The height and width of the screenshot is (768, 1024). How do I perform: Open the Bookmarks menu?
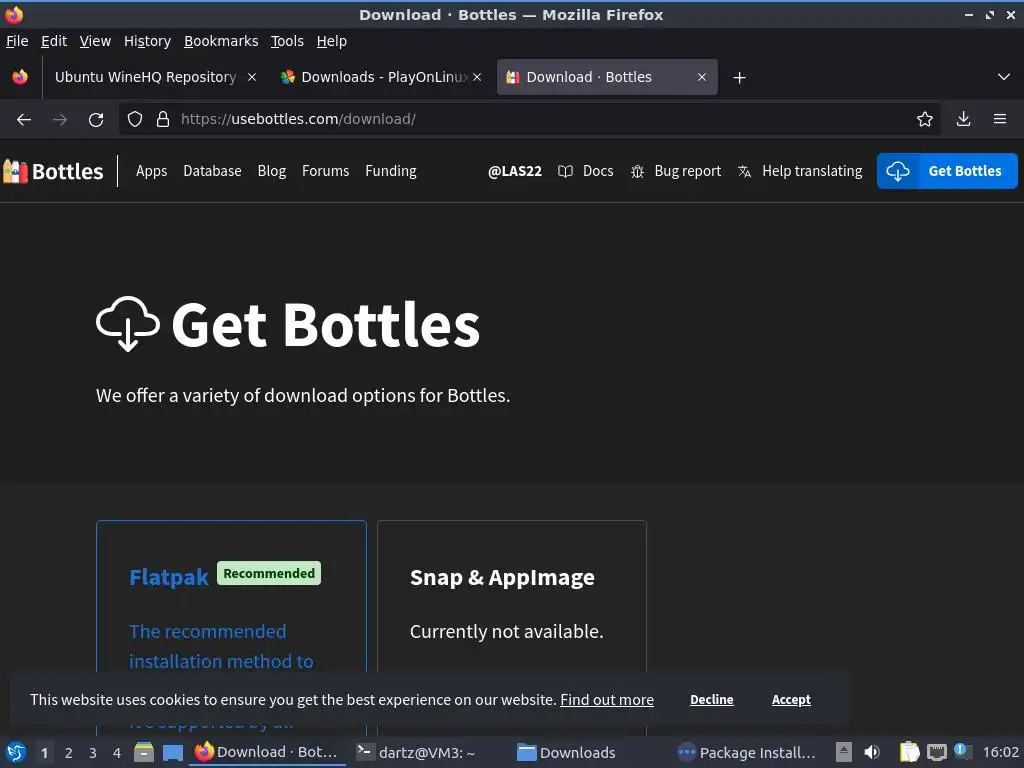(x=221, y=41)
